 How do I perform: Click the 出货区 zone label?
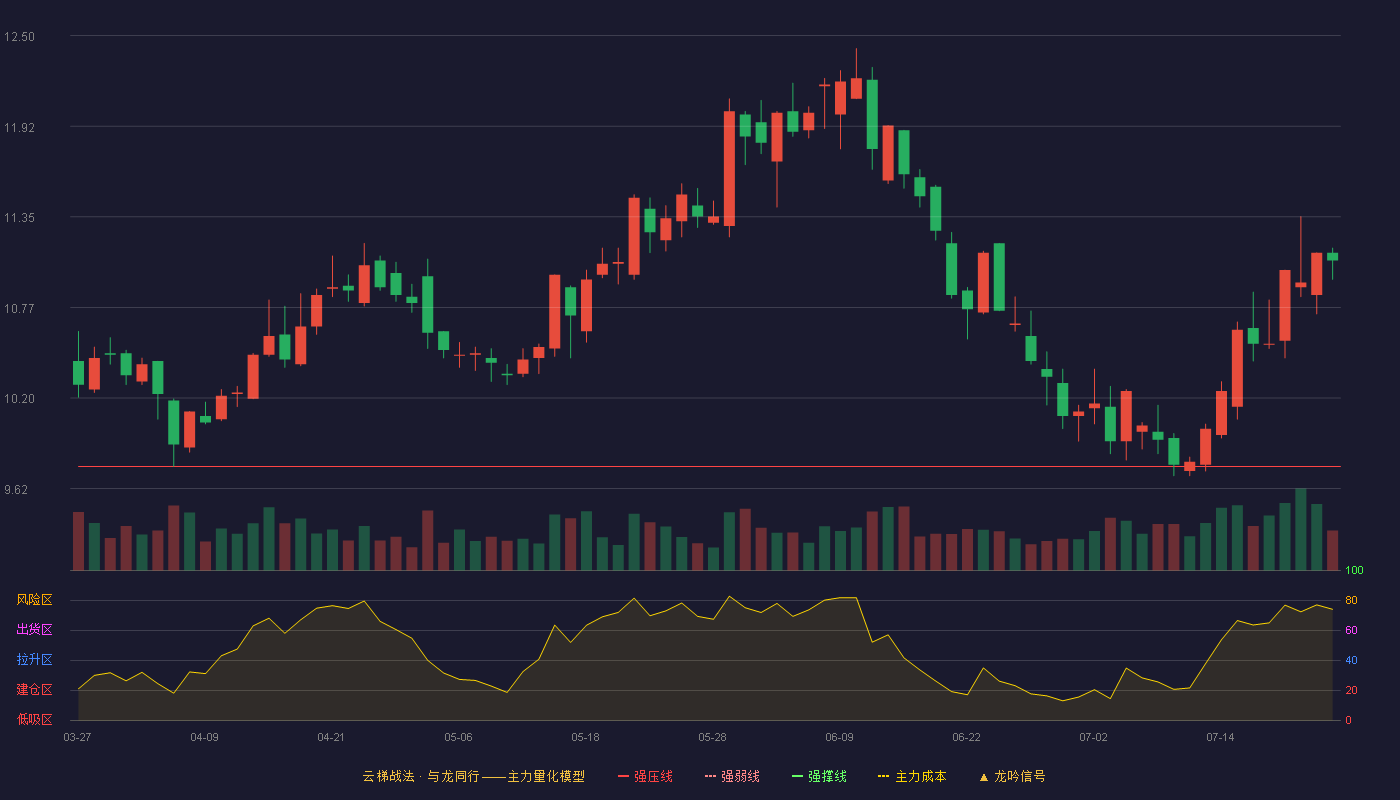point(34,630)
